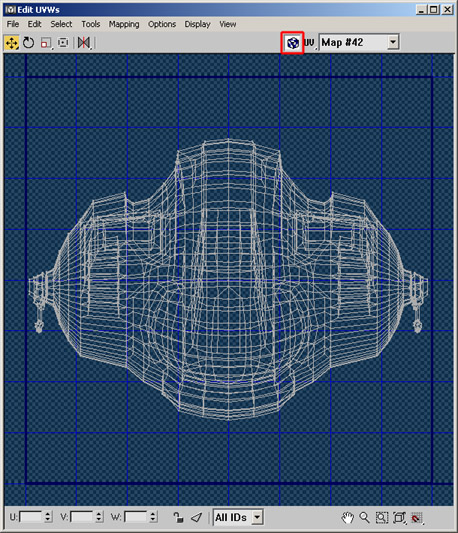Toggle Show Map checkered cube icon

click(x=293, y=43)
